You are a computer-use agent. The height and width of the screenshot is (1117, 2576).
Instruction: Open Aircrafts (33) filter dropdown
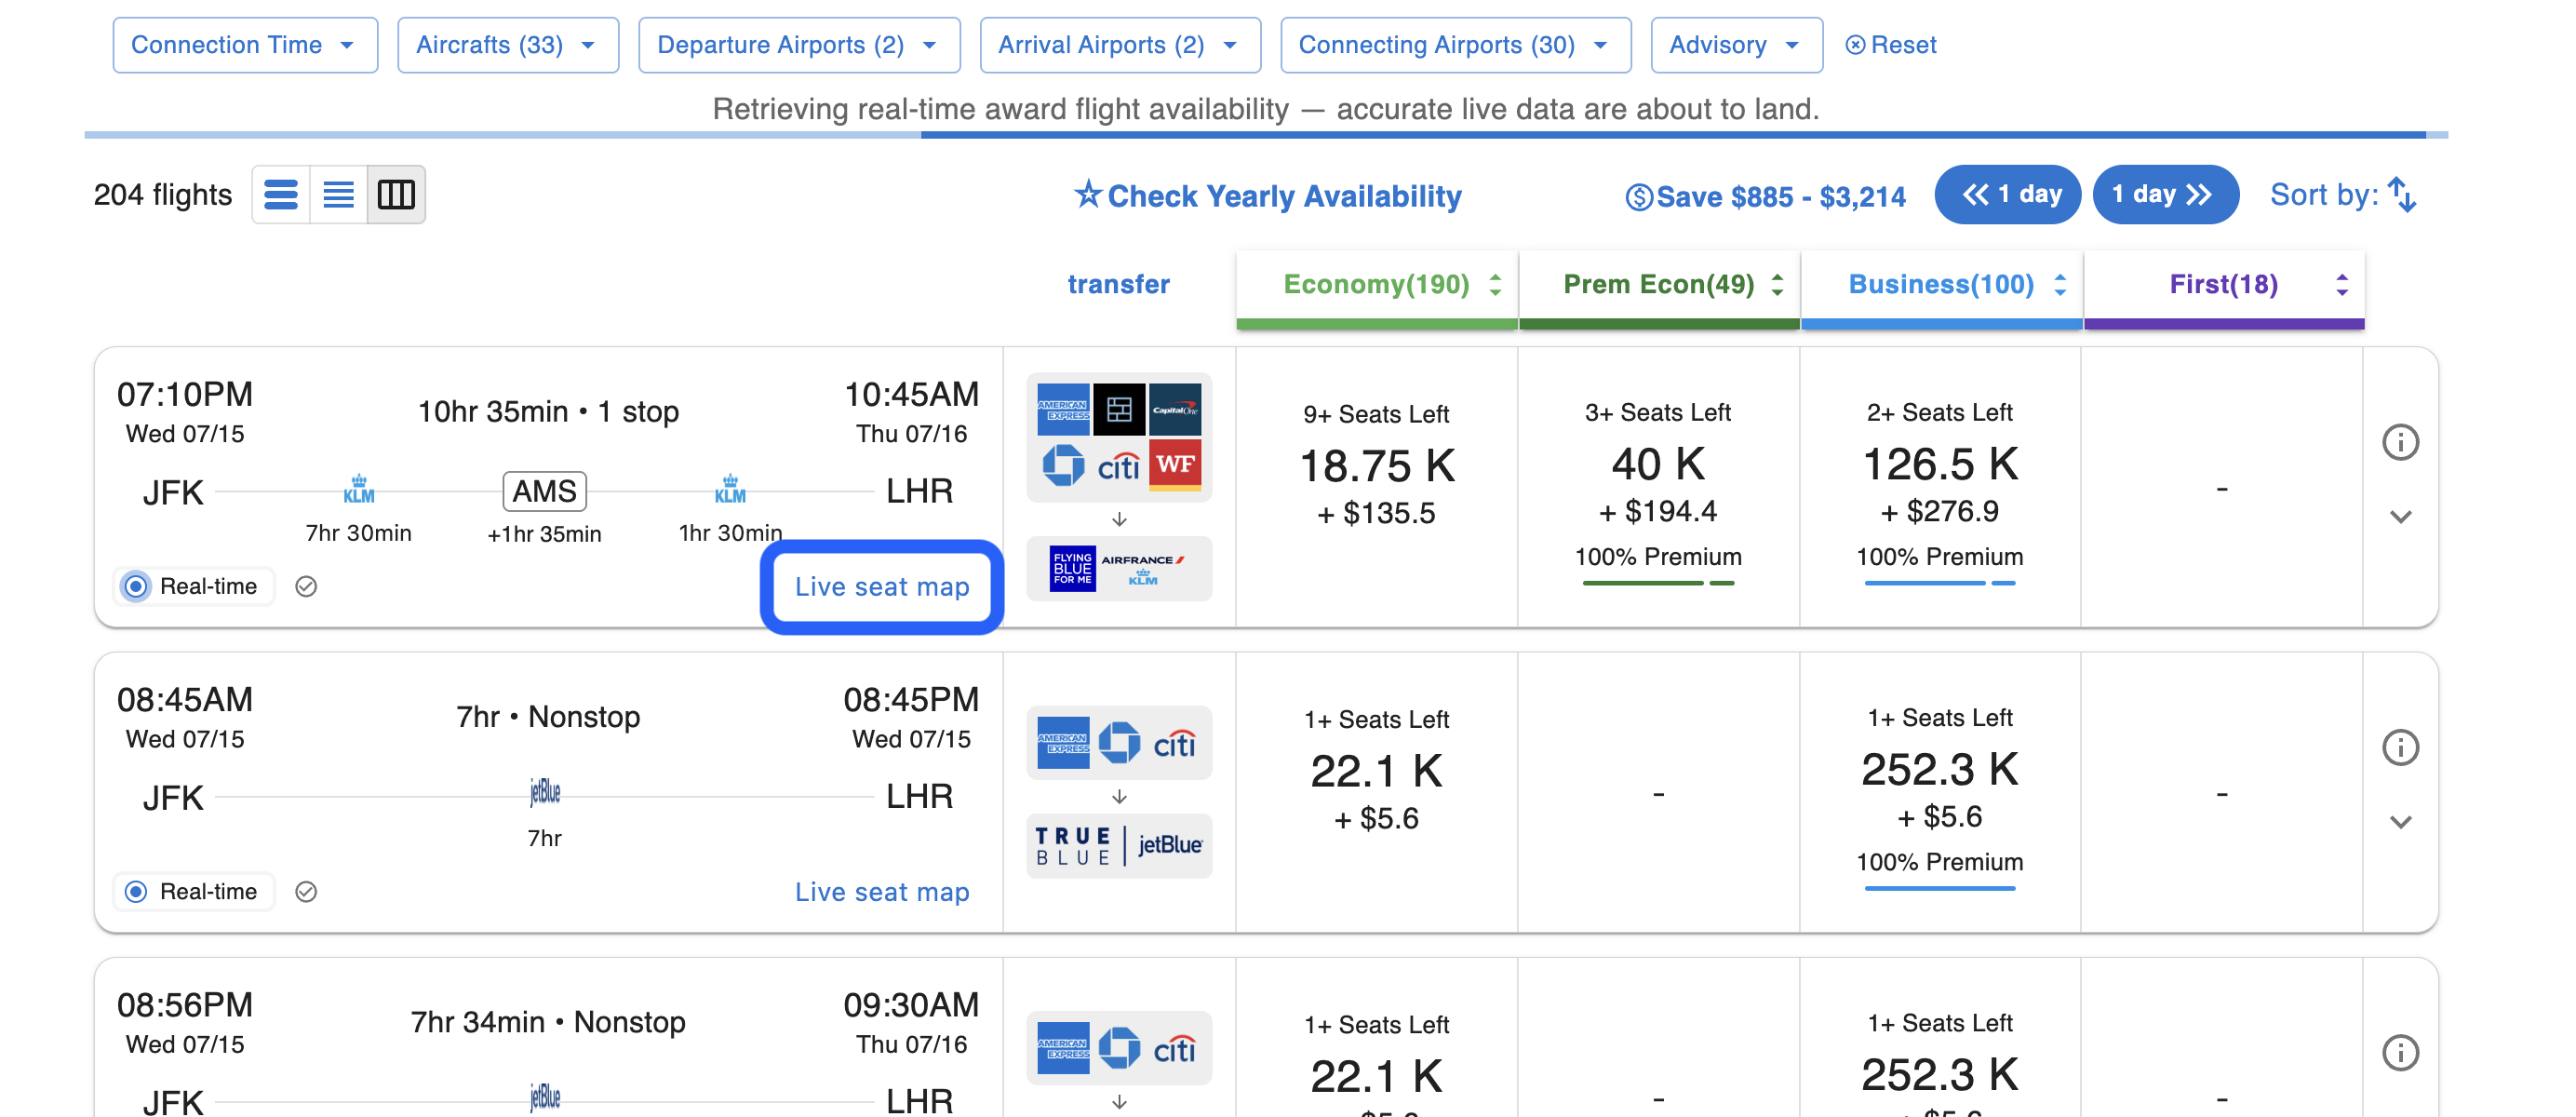click(508, 45)
